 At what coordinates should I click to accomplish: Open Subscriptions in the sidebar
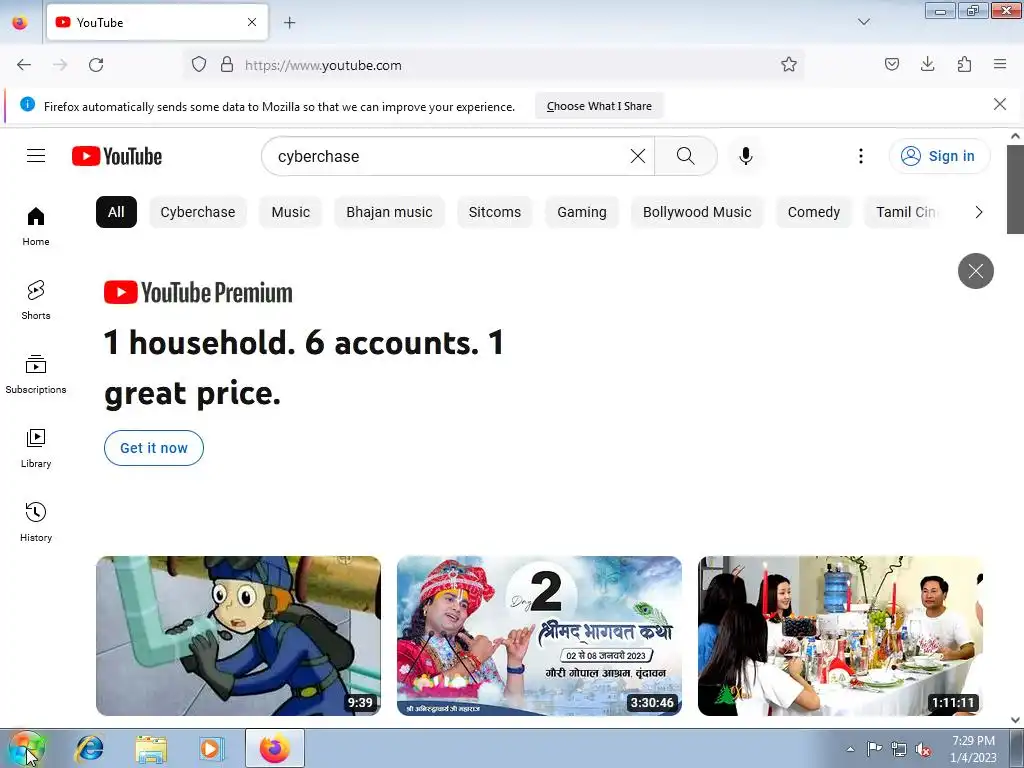[x=36, y=374]
